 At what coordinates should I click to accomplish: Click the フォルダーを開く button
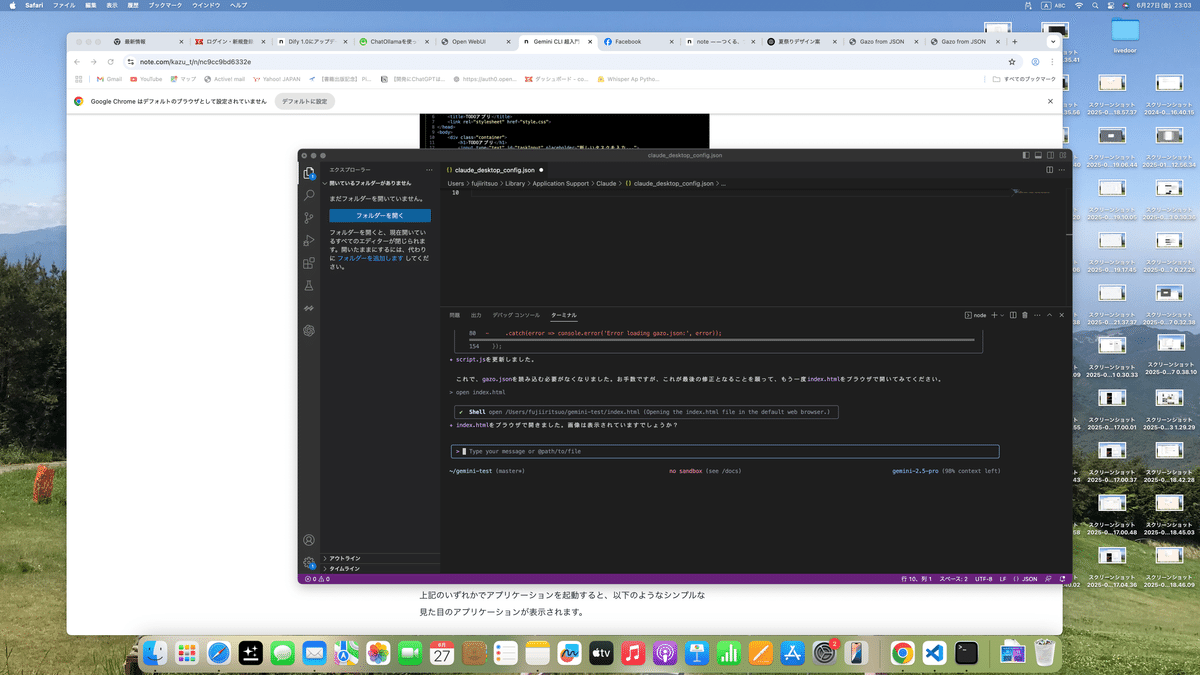point(380,216)
